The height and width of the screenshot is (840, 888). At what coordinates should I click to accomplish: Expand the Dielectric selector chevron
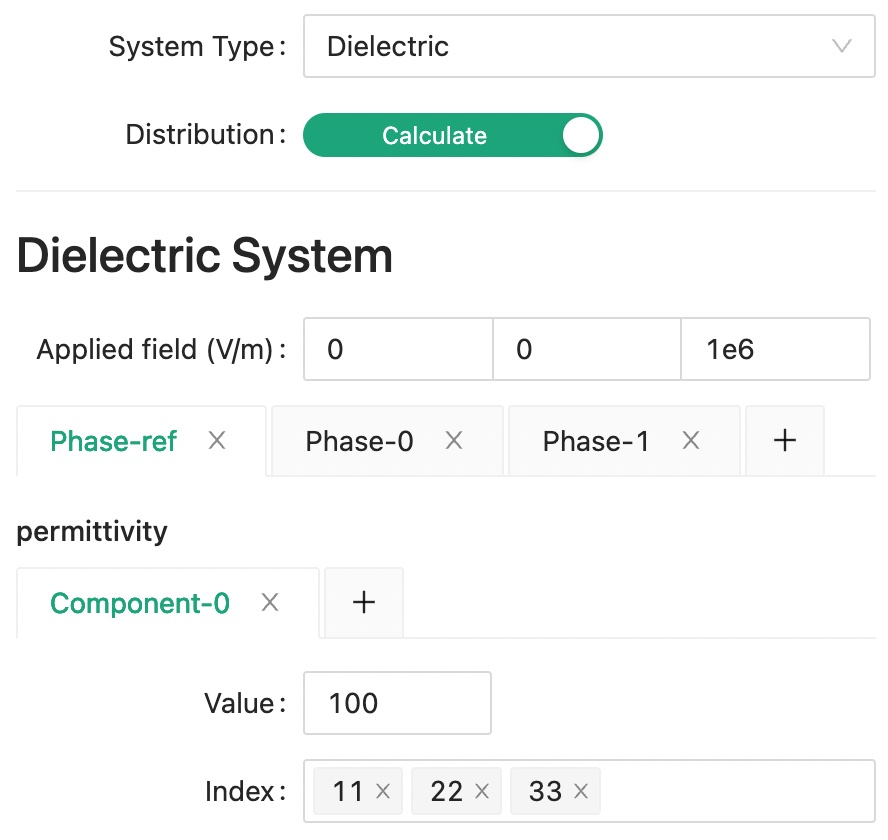coord(840,46)
